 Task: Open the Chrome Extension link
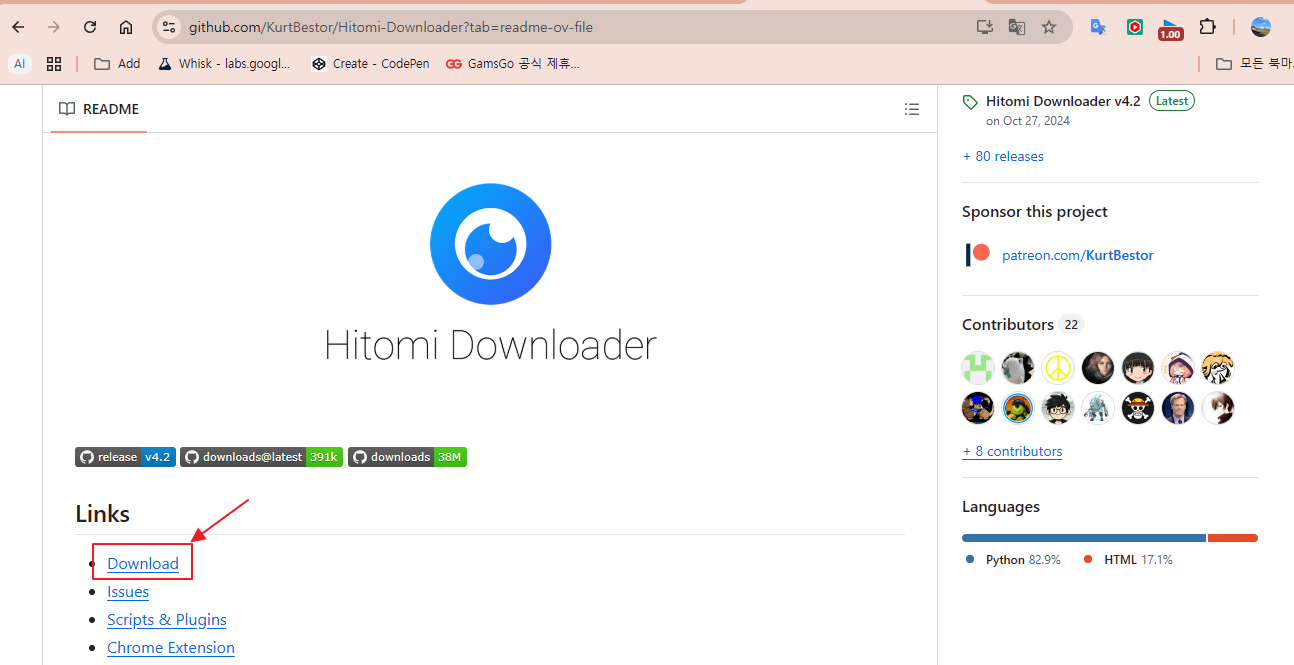171,647
